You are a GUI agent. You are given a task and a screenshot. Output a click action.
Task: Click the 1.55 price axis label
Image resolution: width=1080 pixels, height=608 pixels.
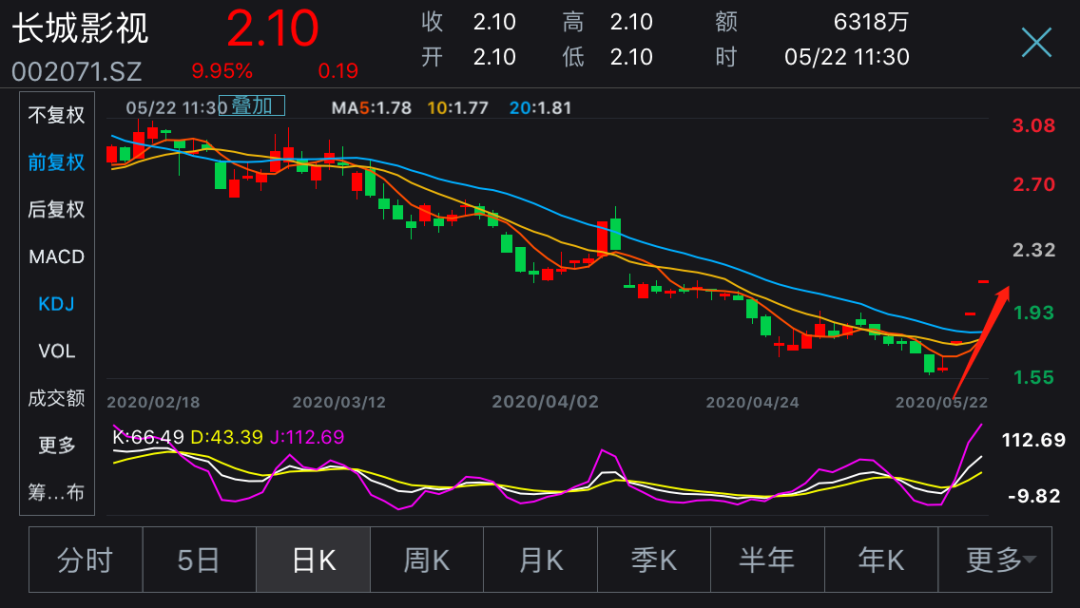(x=1033, y=377)
